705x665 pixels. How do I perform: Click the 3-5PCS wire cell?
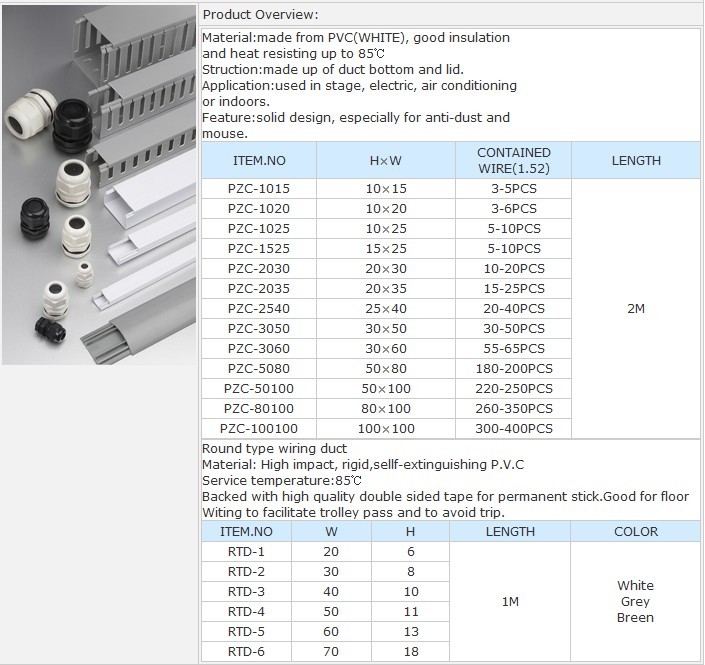(x=513, y=189)
